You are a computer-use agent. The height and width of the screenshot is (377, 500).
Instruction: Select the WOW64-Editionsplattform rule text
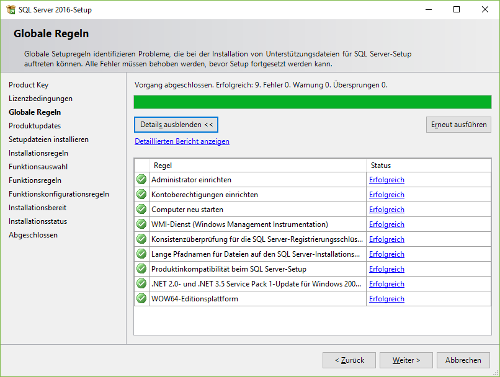point(195,299)
